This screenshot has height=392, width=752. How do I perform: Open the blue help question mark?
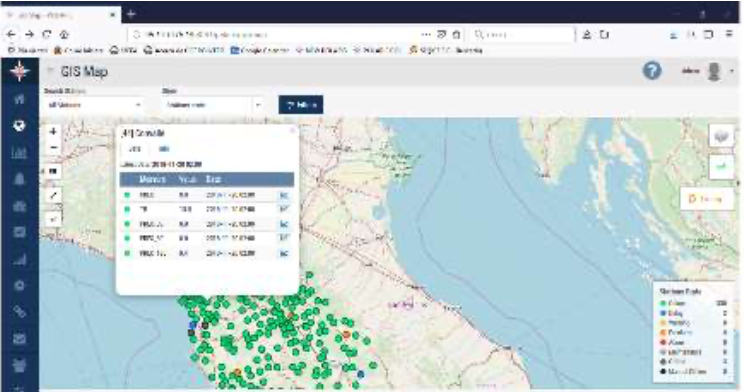(x=652, y=71)
